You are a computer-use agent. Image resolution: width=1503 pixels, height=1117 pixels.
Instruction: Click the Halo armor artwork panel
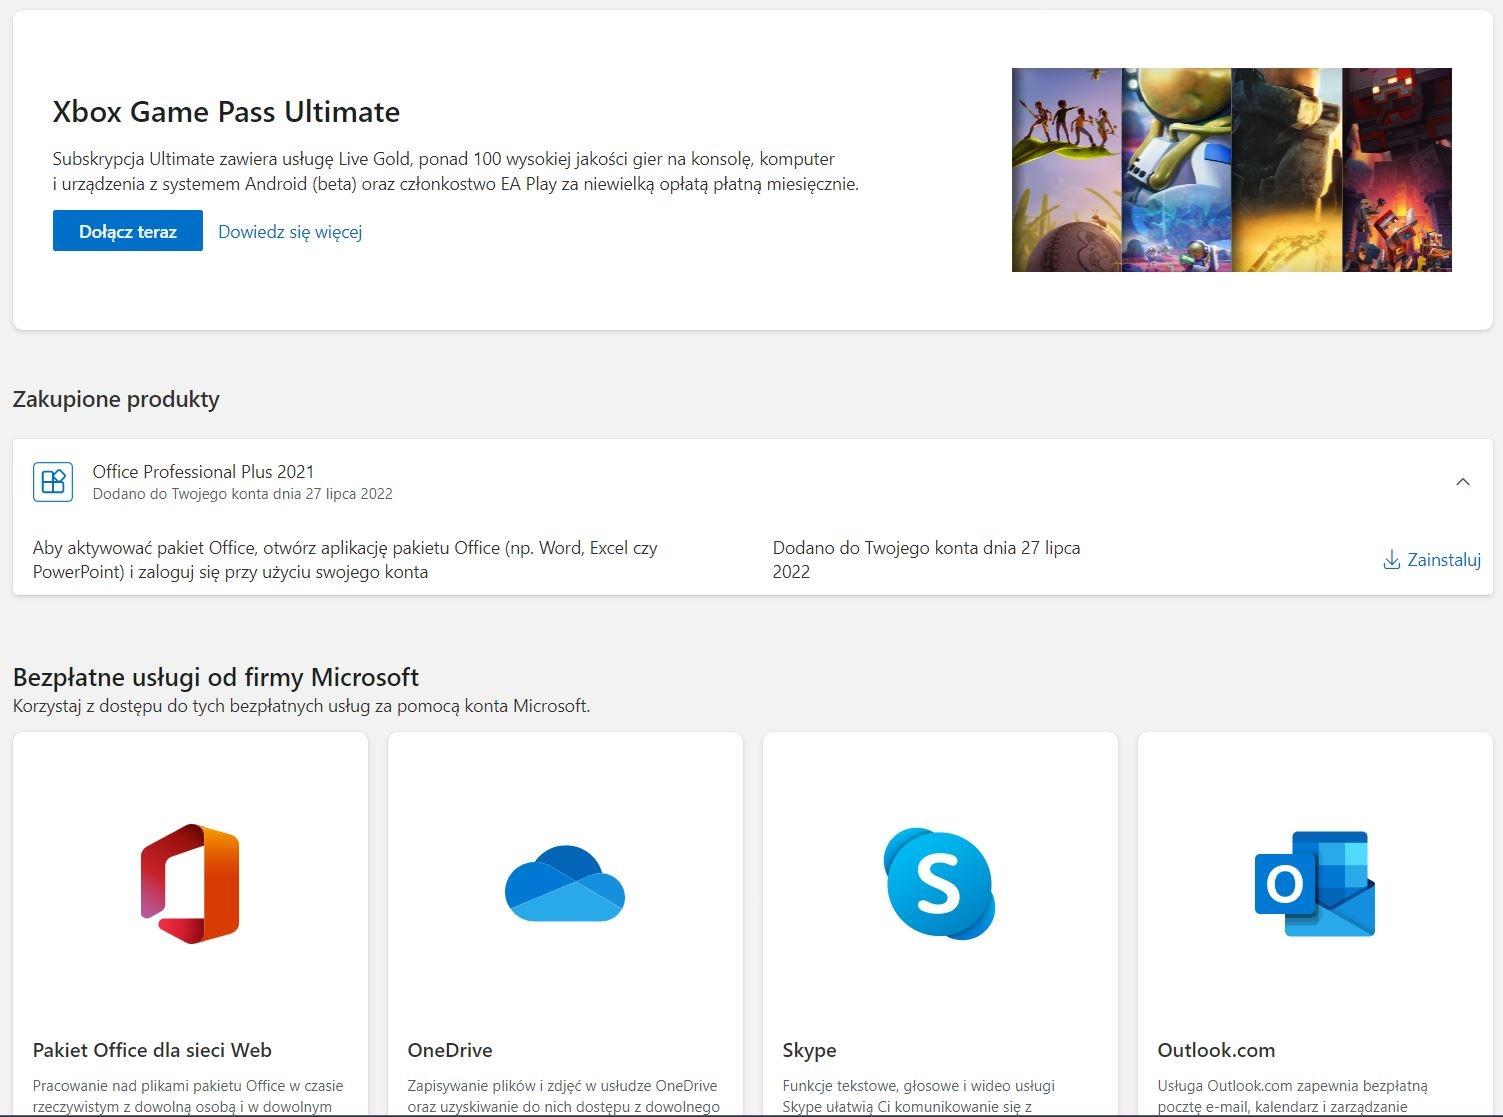(1287, 170)
